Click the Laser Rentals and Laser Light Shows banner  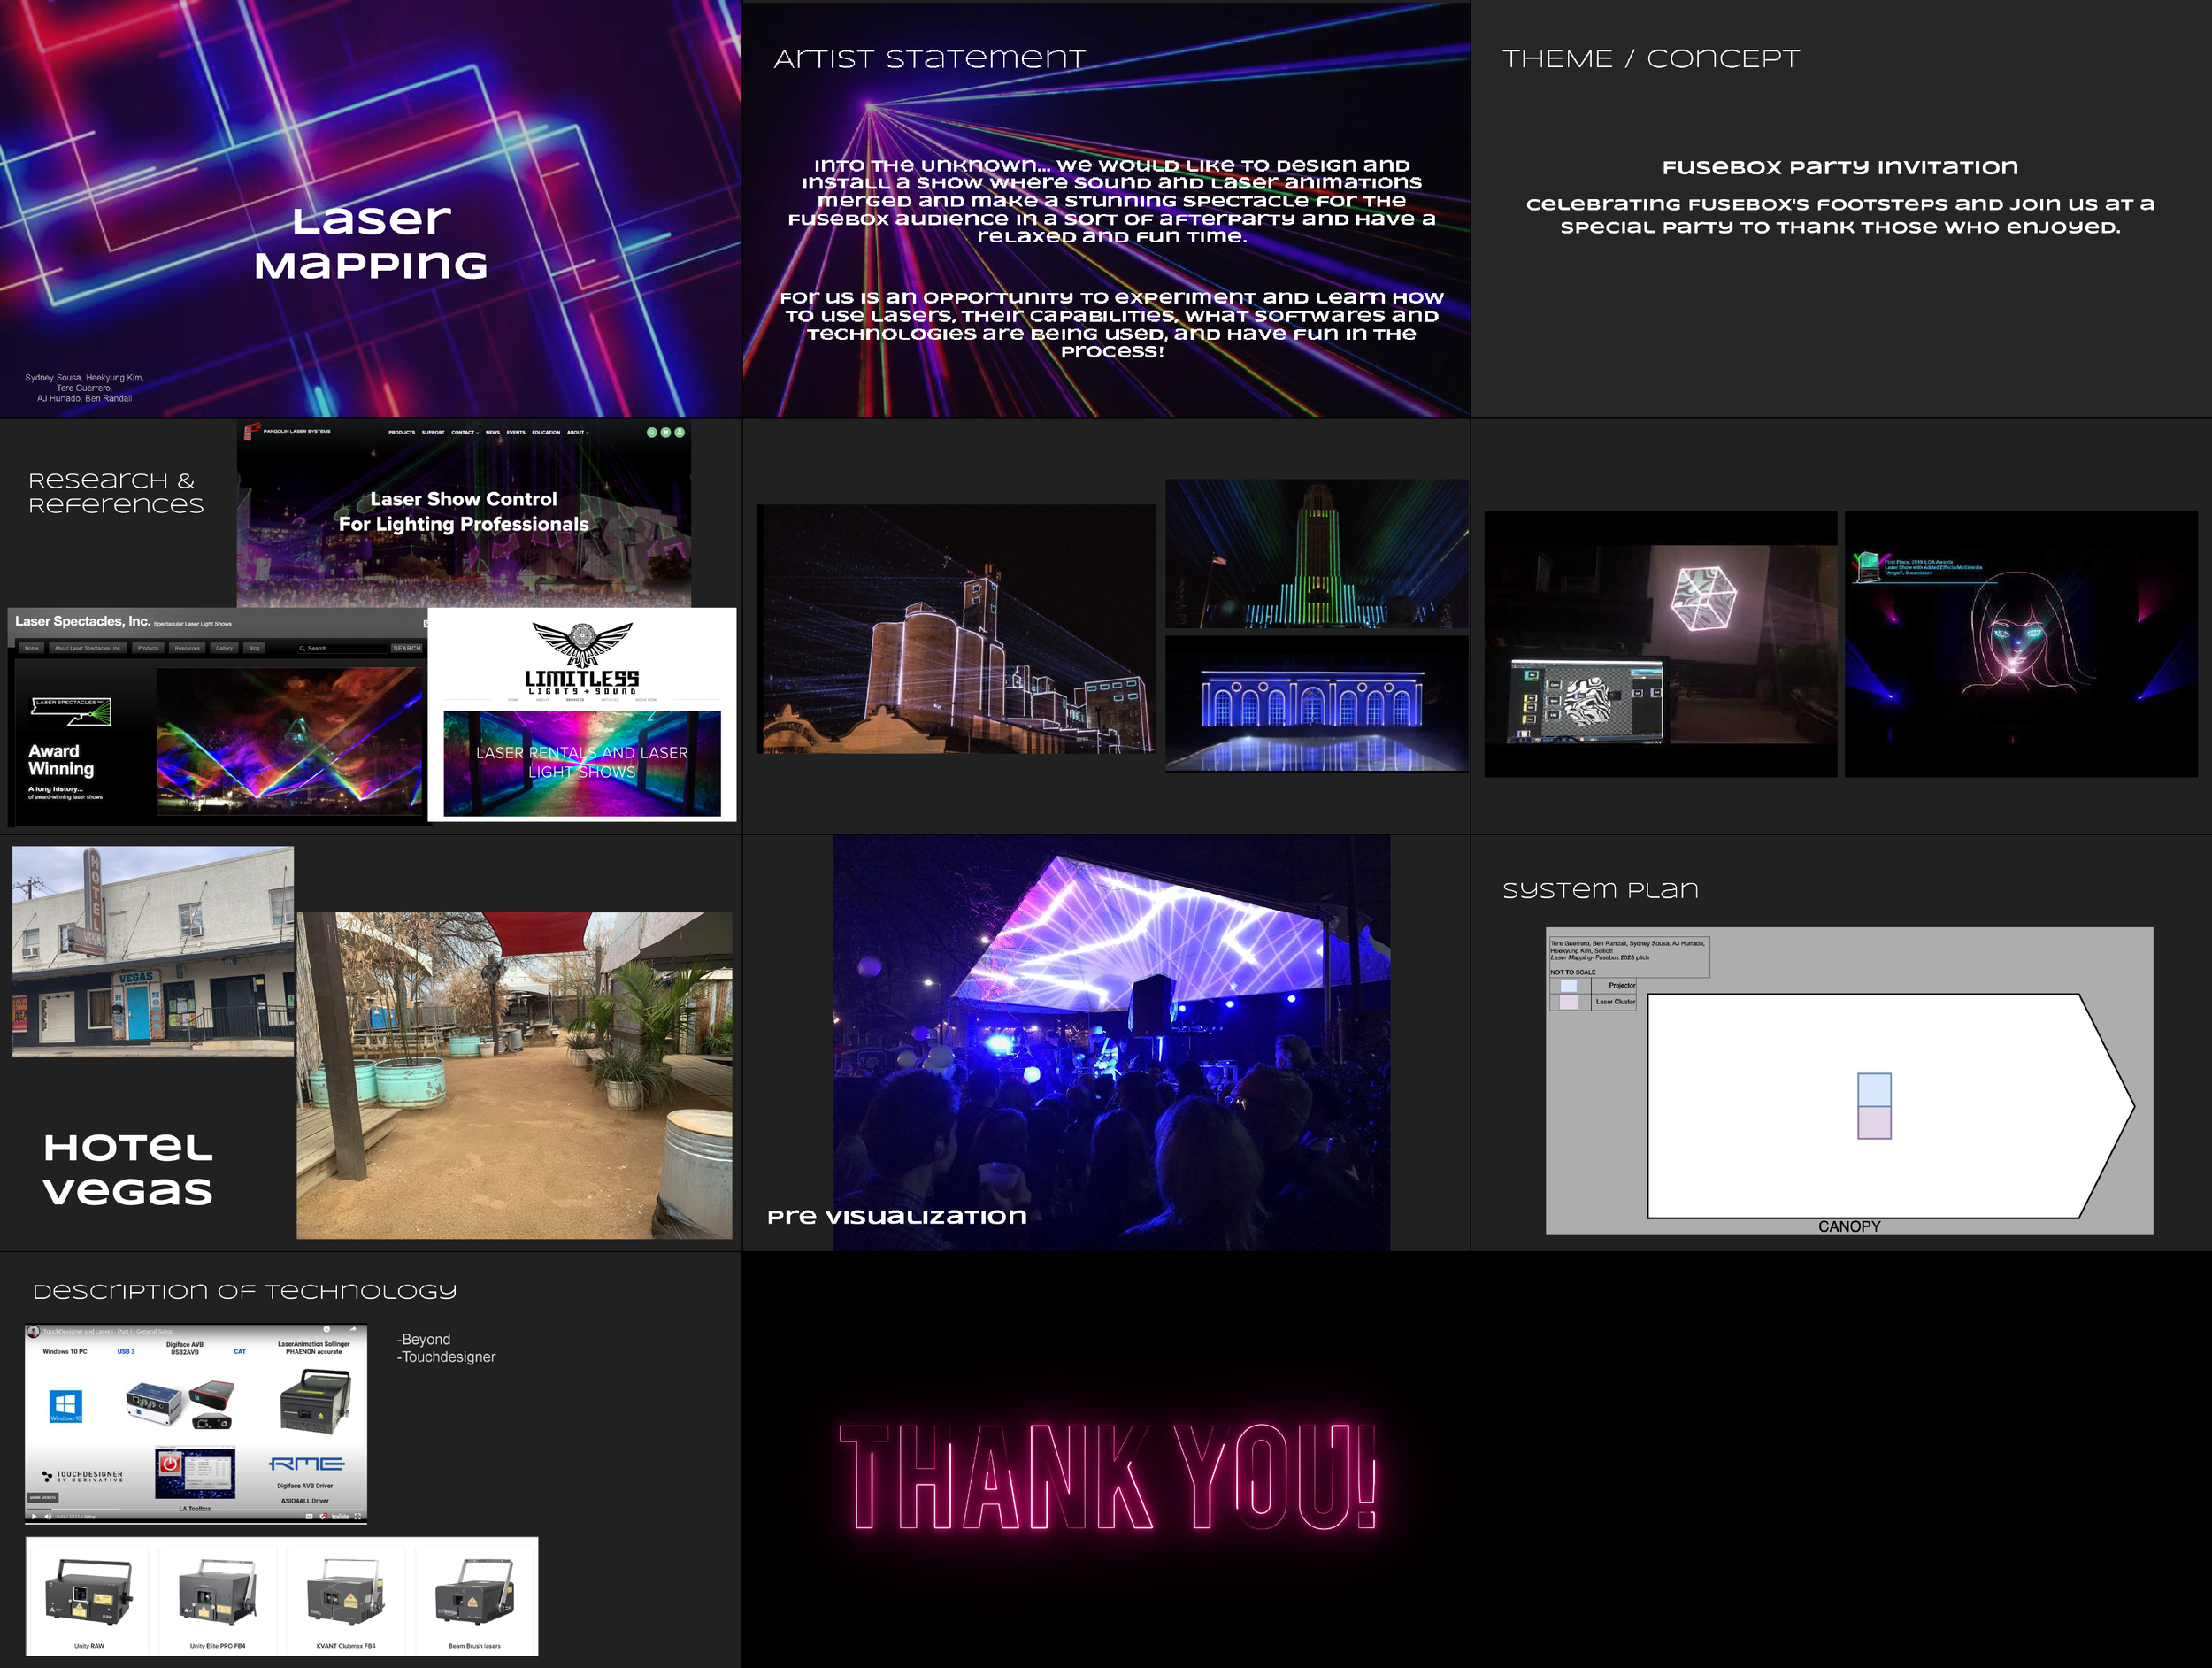tap(582, 764)
